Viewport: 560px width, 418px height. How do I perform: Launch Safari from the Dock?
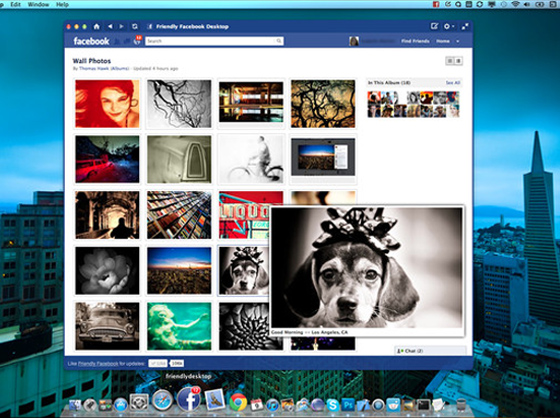162,400
